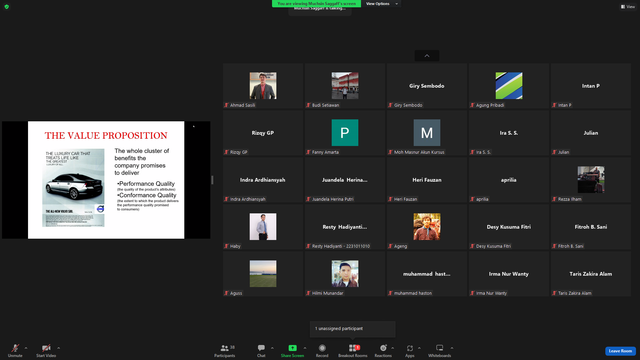This screenshot has height=360, width=640.
Task: Click Indra Ardhiansyah's participant tile
Action: 263,180
